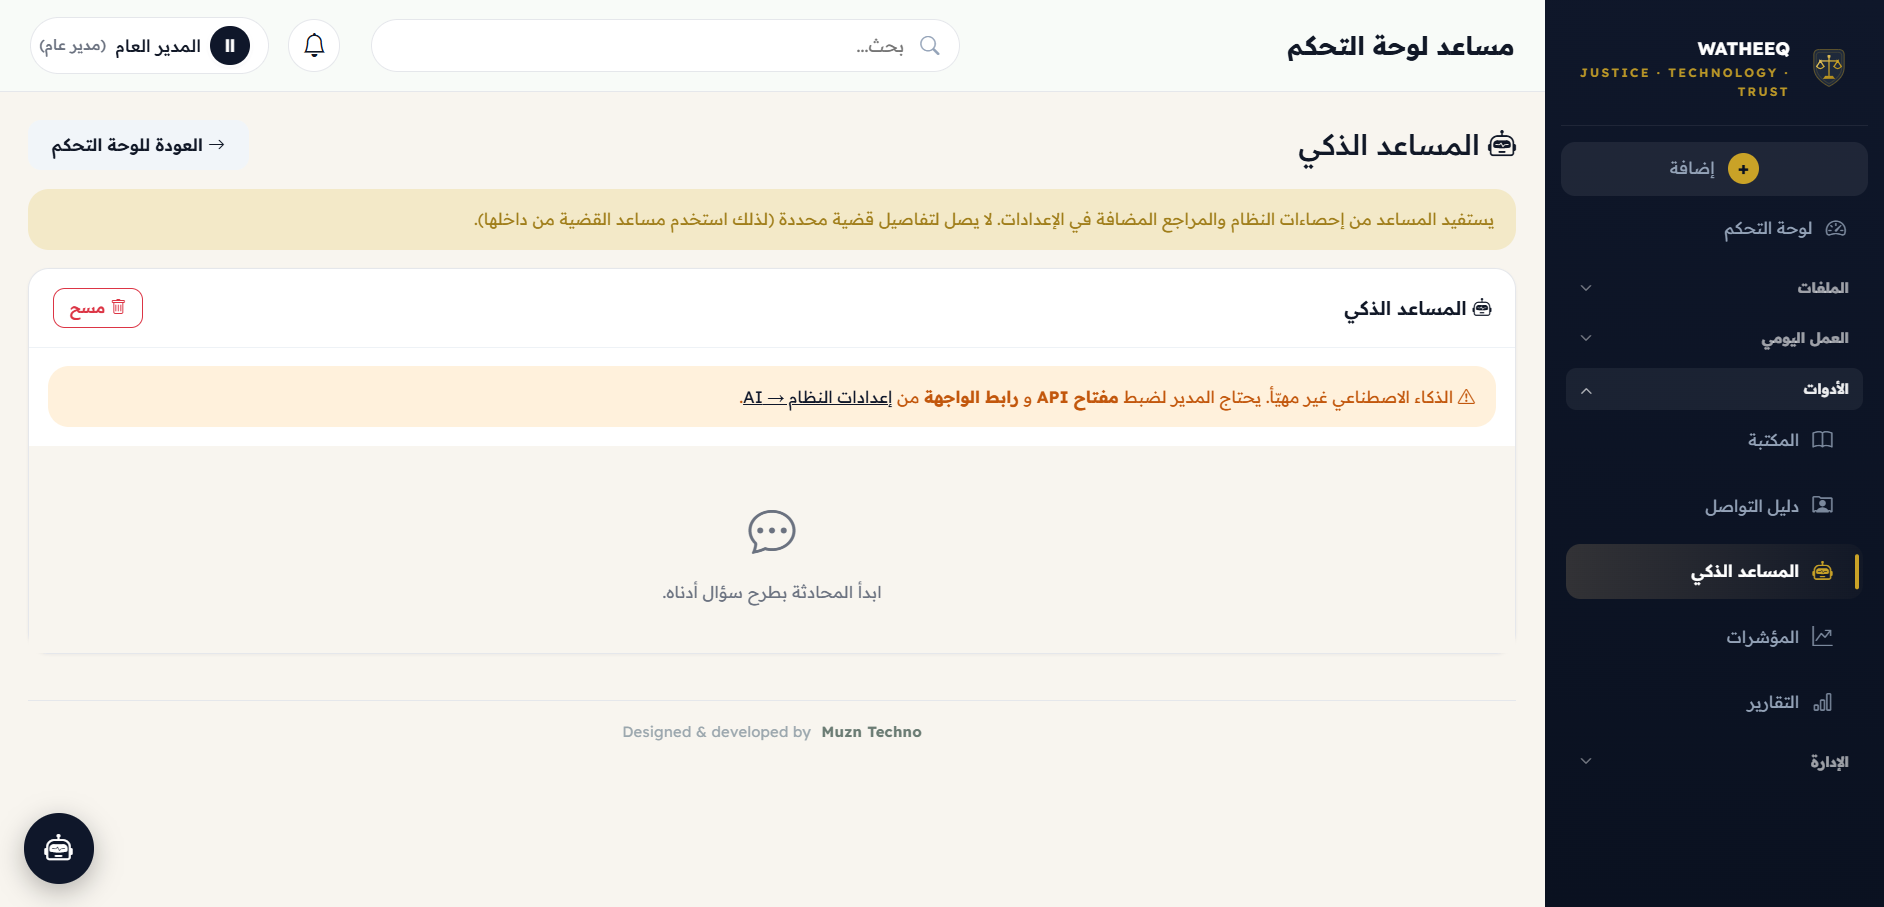Click العودة للوحة التحكم back button
The image size is (1884, 907).
138,145
